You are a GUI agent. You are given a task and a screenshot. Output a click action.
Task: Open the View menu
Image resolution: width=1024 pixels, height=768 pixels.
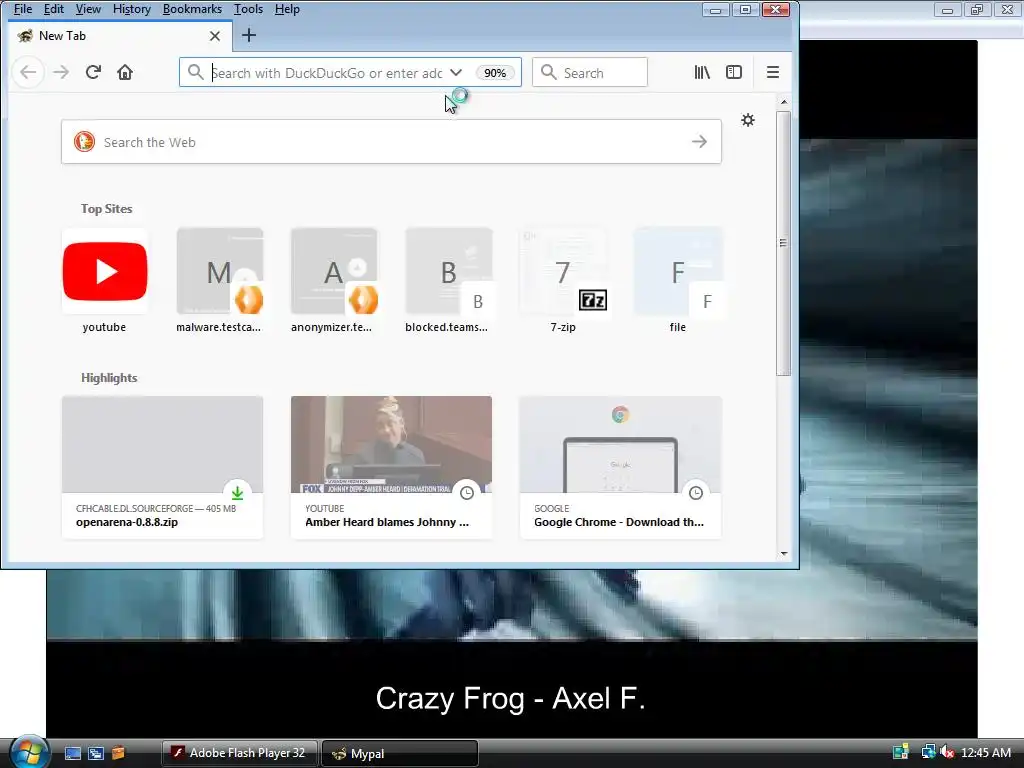88,9
